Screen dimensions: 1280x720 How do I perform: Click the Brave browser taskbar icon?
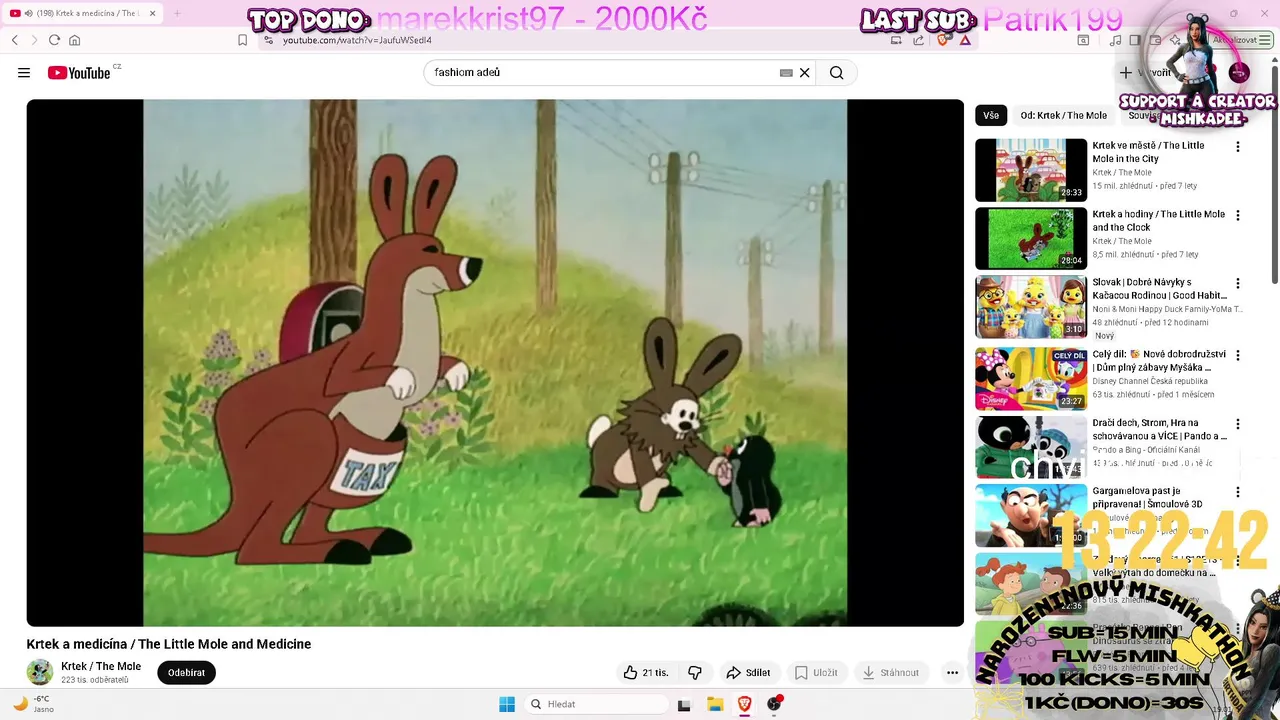click(745, 704)
